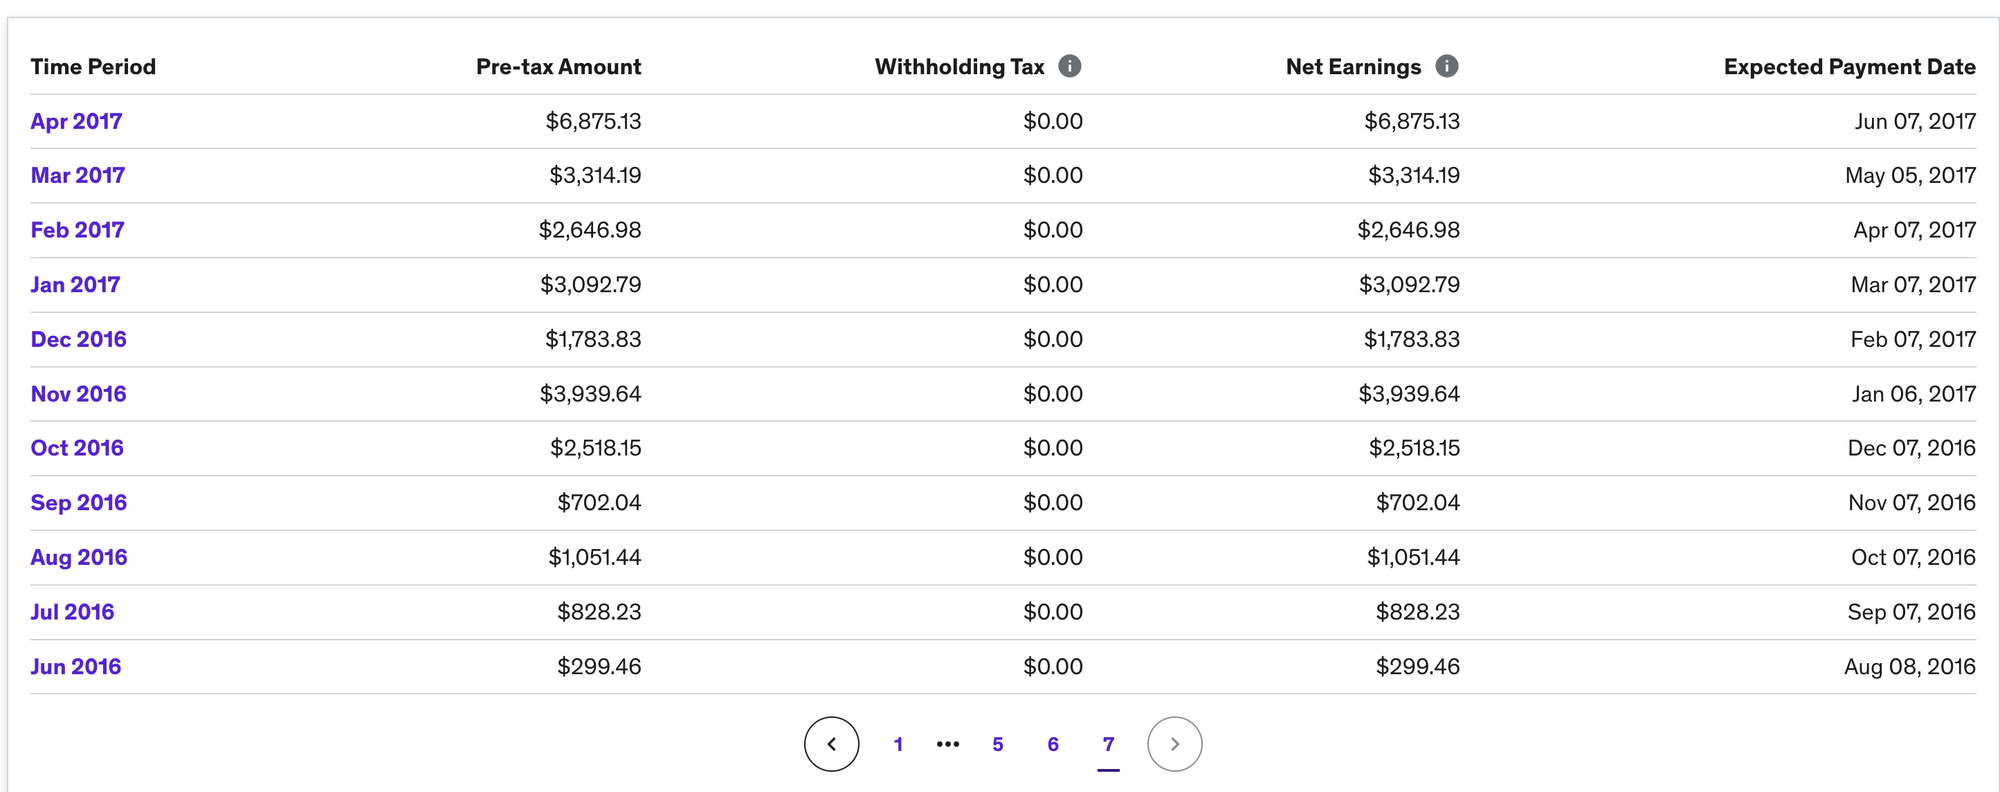Screen dimensions: 2000x792
Task: Click the pagination ellipsis dots
Action: 948,744
